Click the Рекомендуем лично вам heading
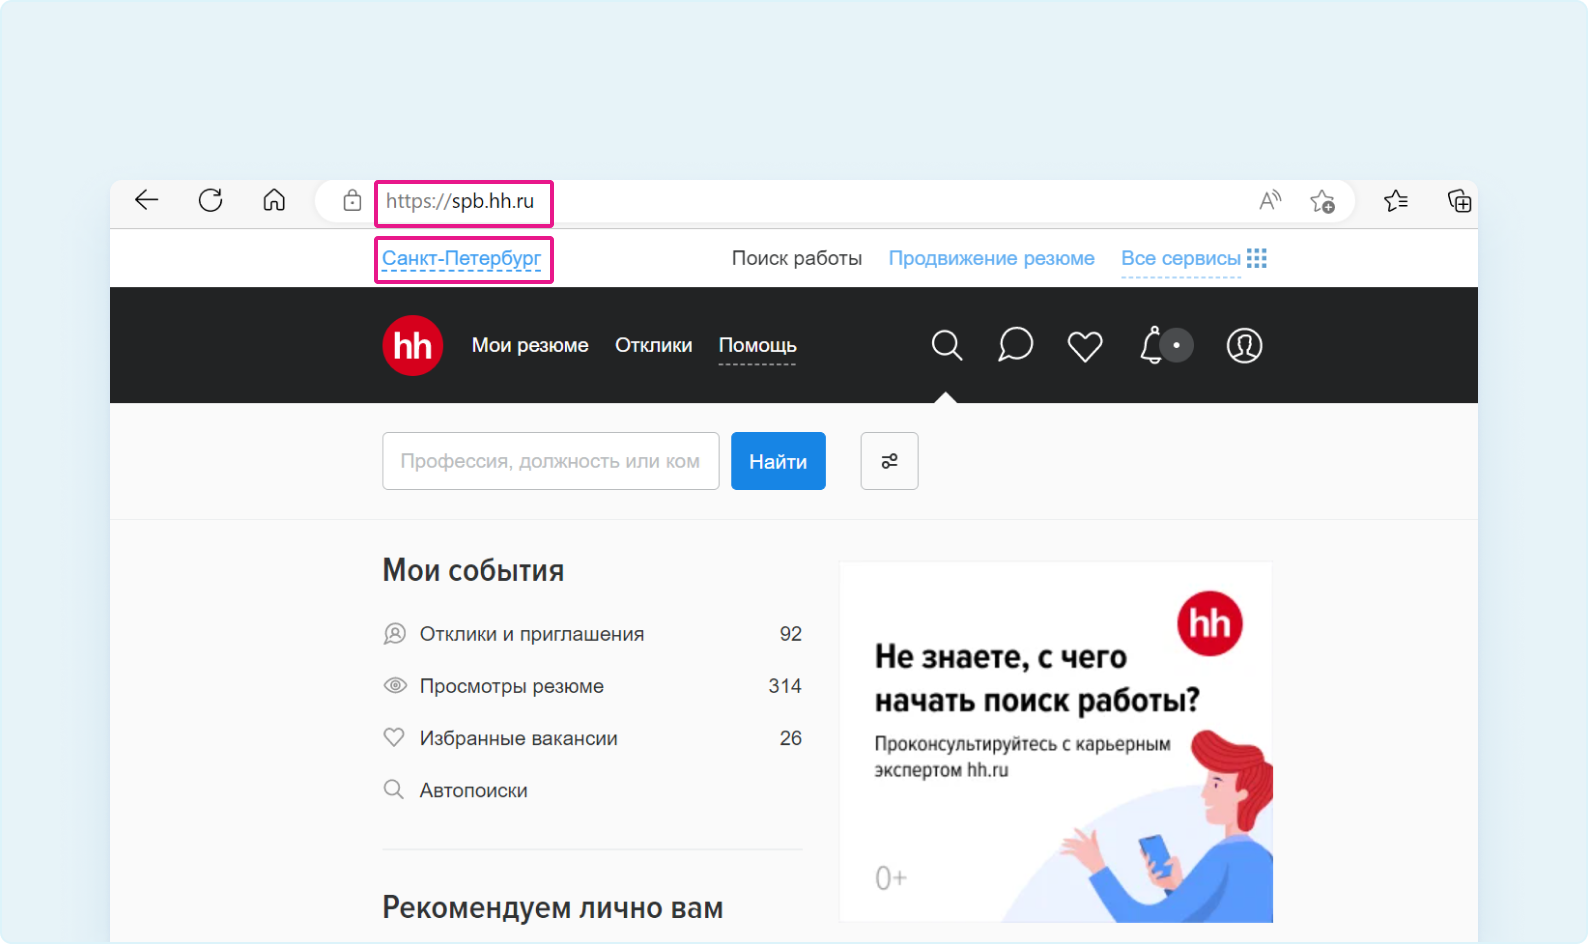The height and width of the screenshot is (944, 1588). (553, 907)
